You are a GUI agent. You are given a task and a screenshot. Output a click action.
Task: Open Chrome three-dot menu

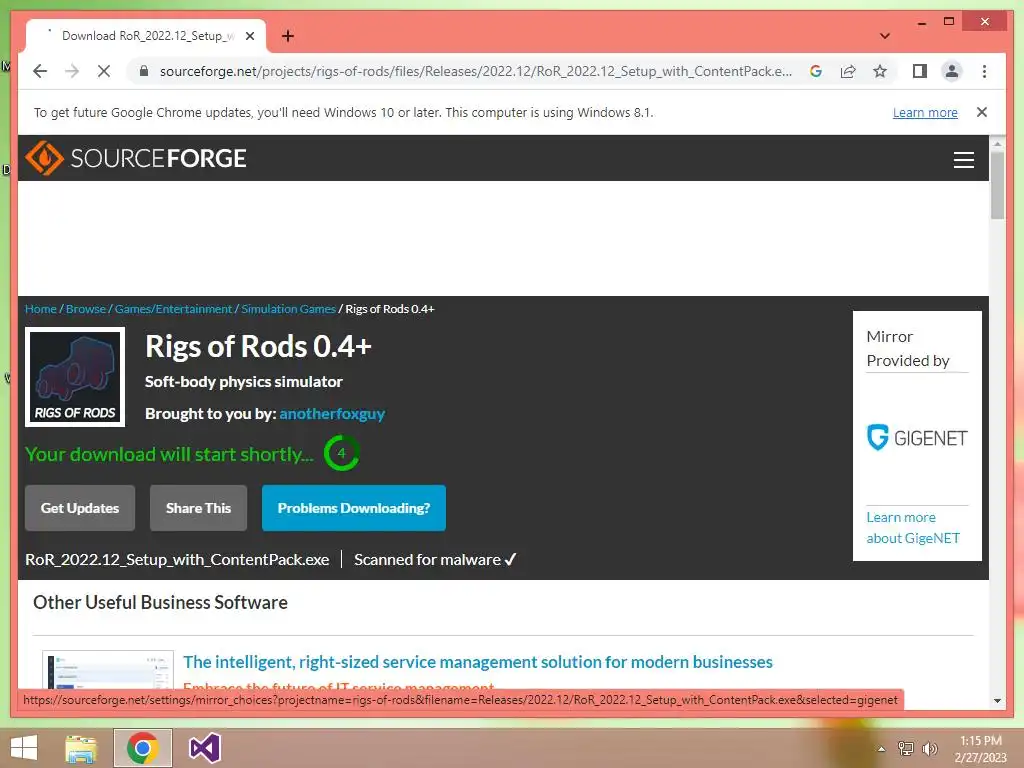point(984,71)
